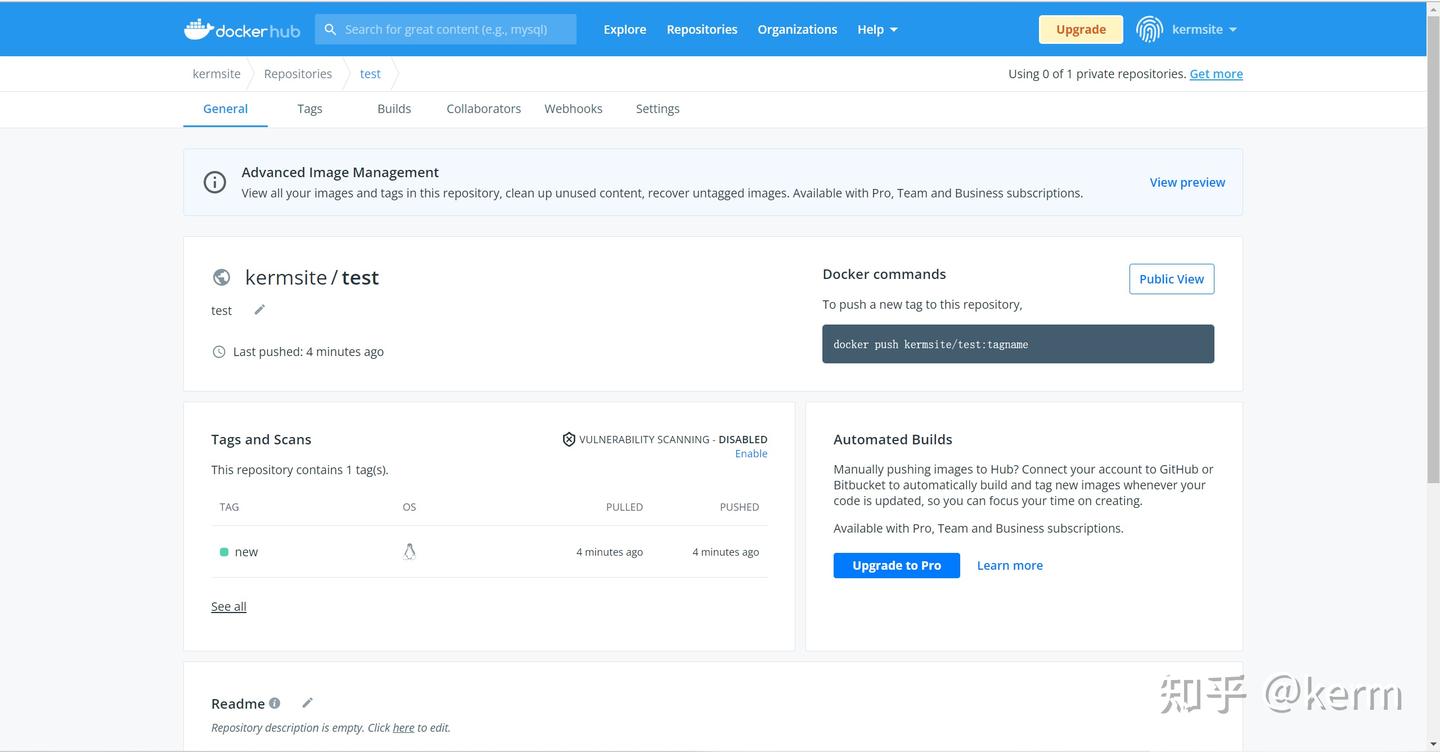Click the View preview link
The height and width of the screenshot is (752, 1440).
click(1187, 182)
